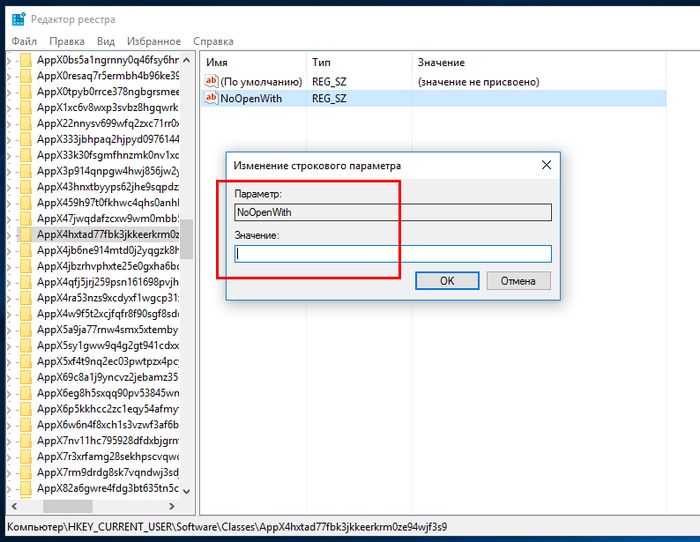700x542 pixels.
Task: Expand the AppX4jbzrhvphxte25e0gxha6b key
Action: pos(9,267)
